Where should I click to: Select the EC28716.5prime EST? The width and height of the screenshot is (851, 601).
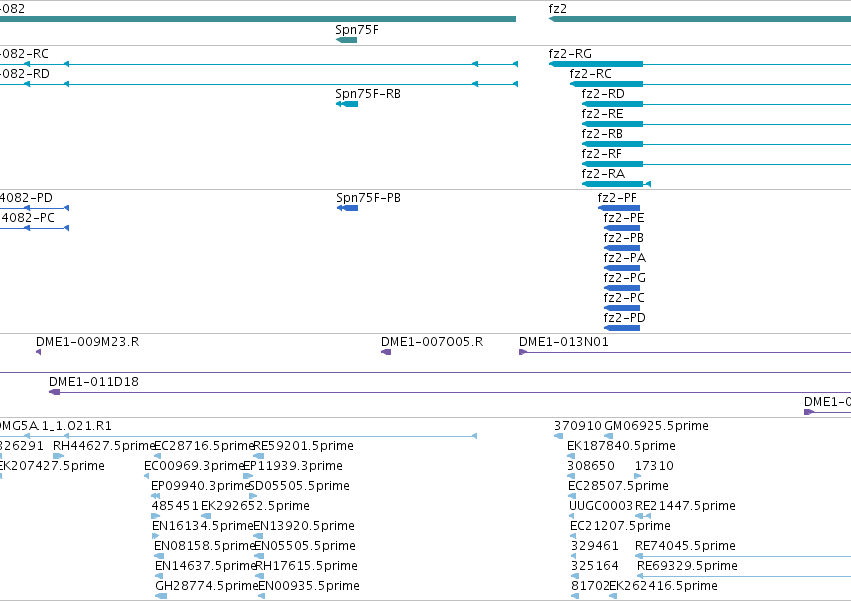coord(157,456)
